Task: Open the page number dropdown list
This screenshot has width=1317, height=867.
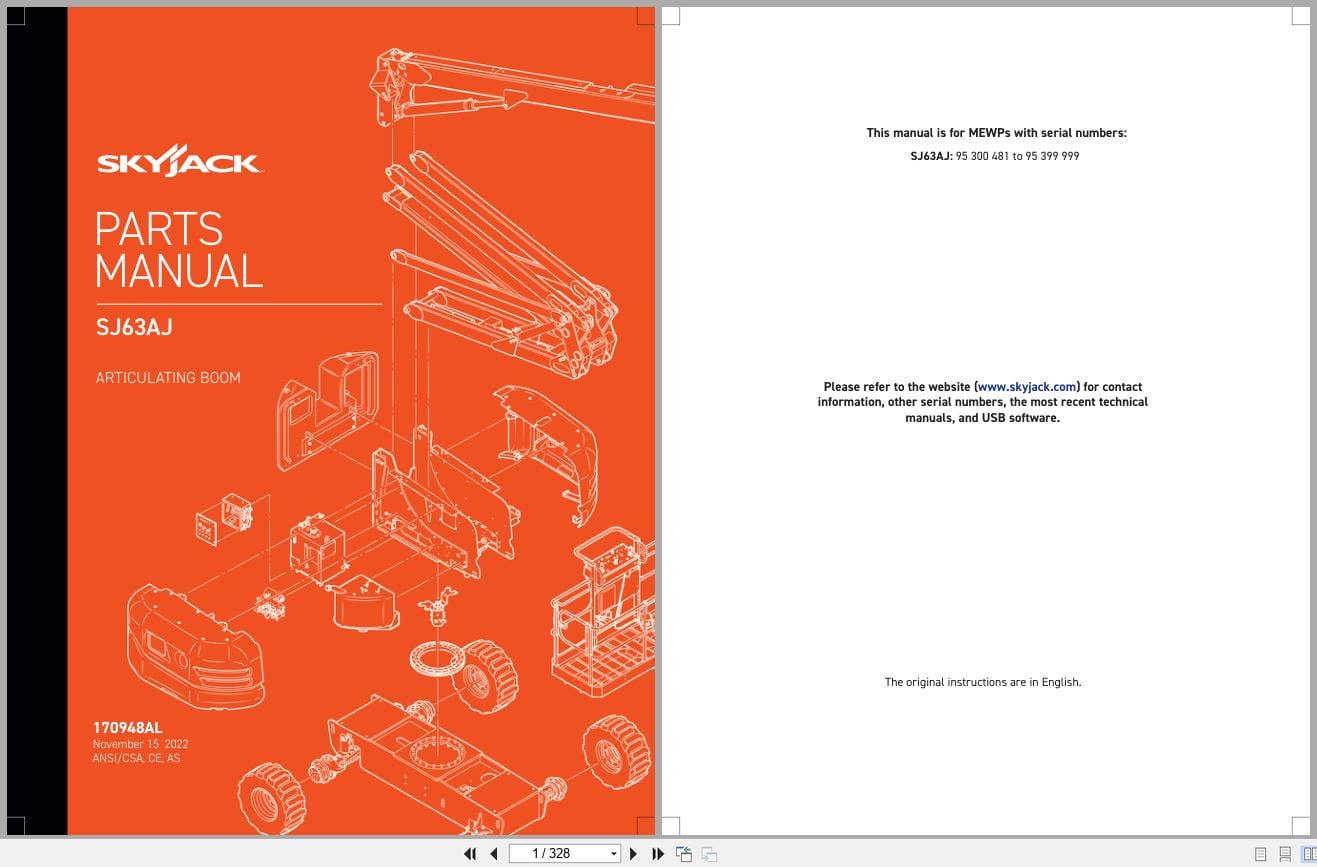Action: point(611,853)
